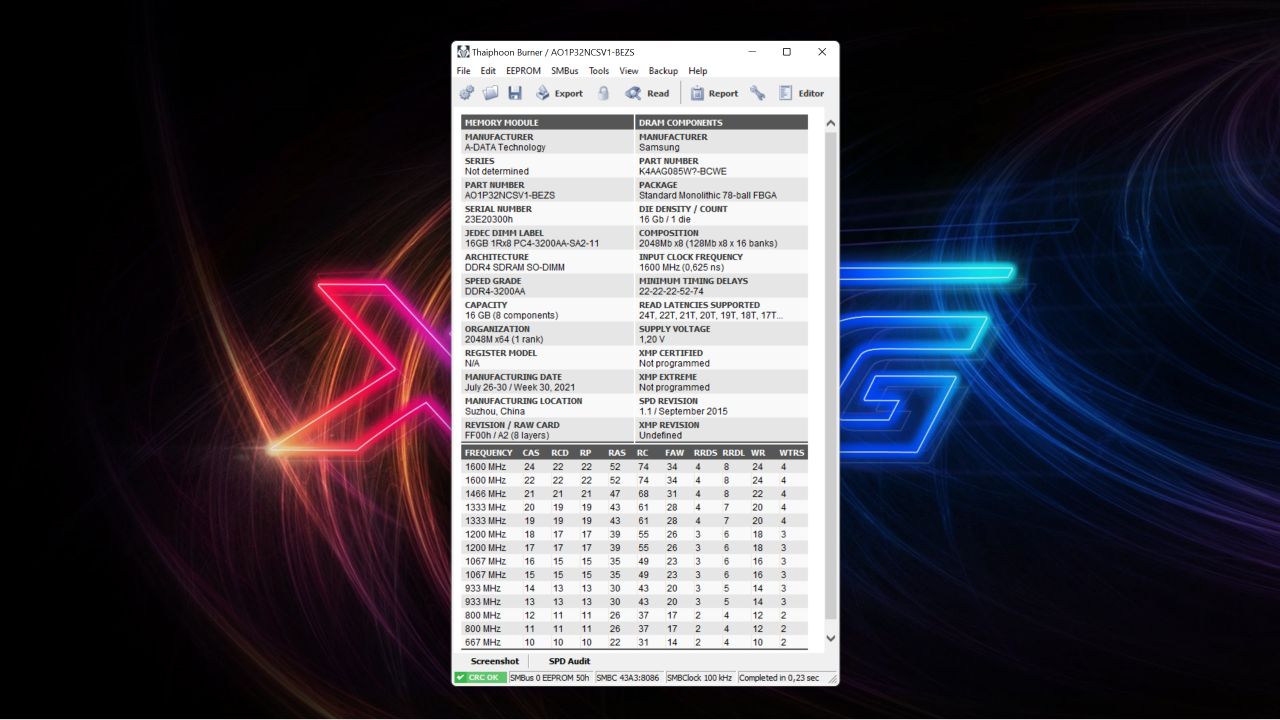Click the floppy disk save icon
The width and height of the screenshot is (1280, 720).
(x=515, y=93)
